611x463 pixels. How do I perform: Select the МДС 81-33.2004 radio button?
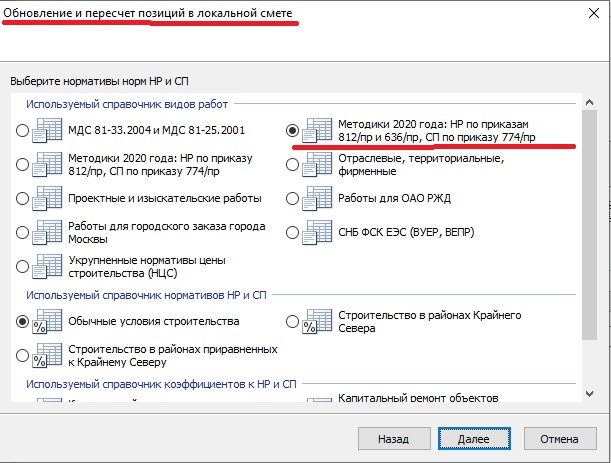tap(22, 130)
